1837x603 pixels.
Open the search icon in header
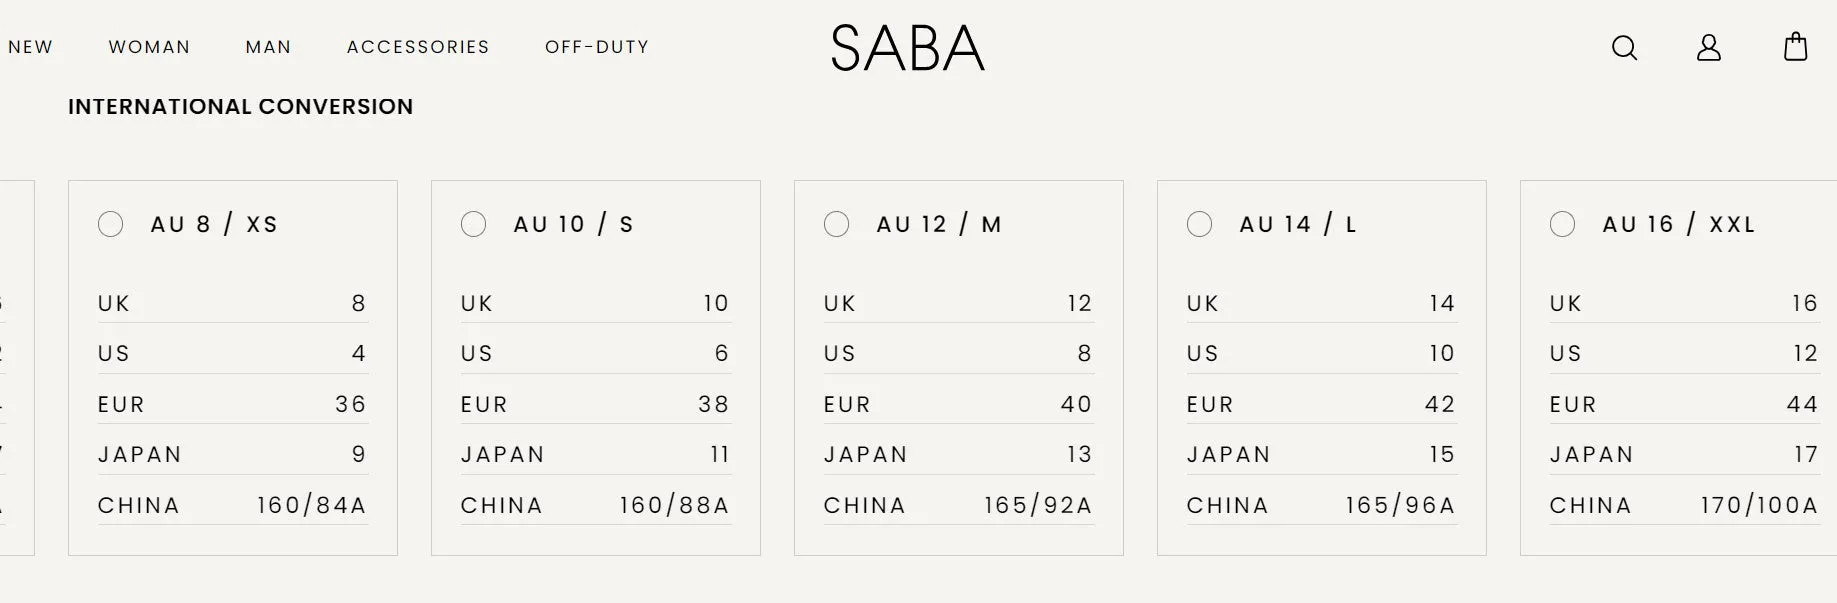[x=1624, y=47]
